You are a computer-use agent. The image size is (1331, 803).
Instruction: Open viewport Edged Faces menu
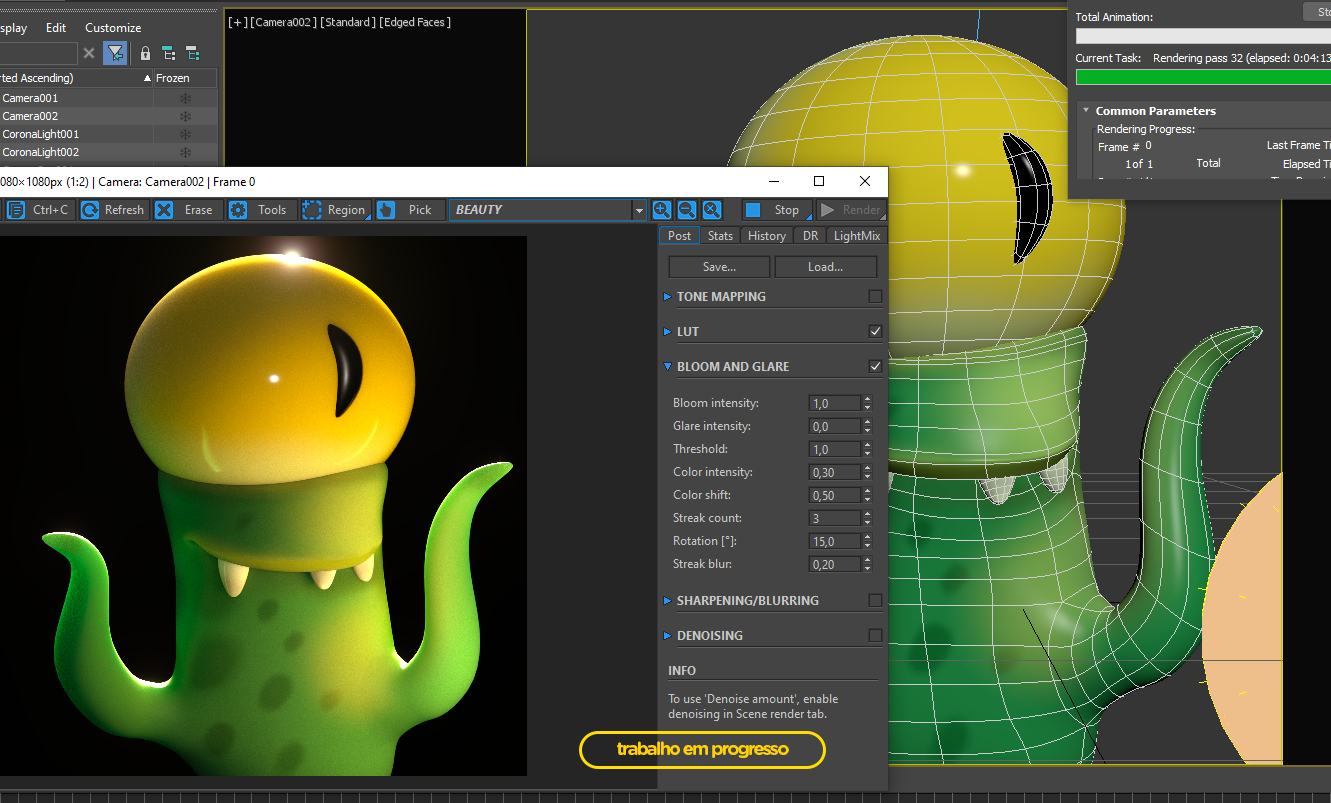pos(415,22)
